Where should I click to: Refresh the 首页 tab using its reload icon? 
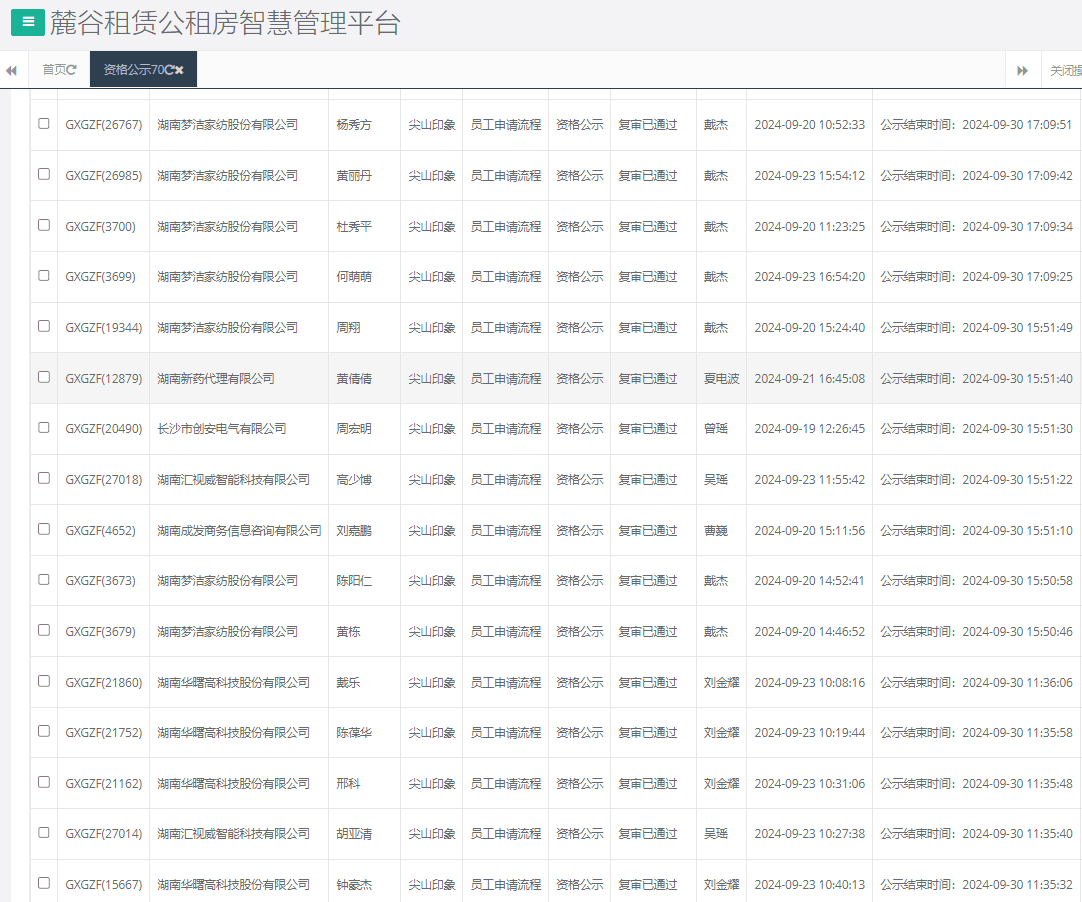coord(72,70)
